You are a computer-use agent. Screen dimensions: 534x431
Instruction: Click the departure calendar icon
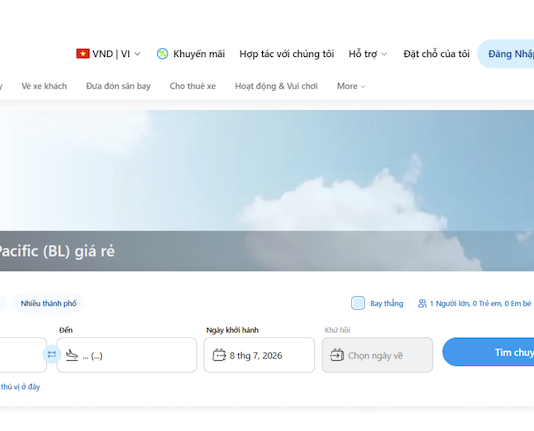[x=219, y=355]
